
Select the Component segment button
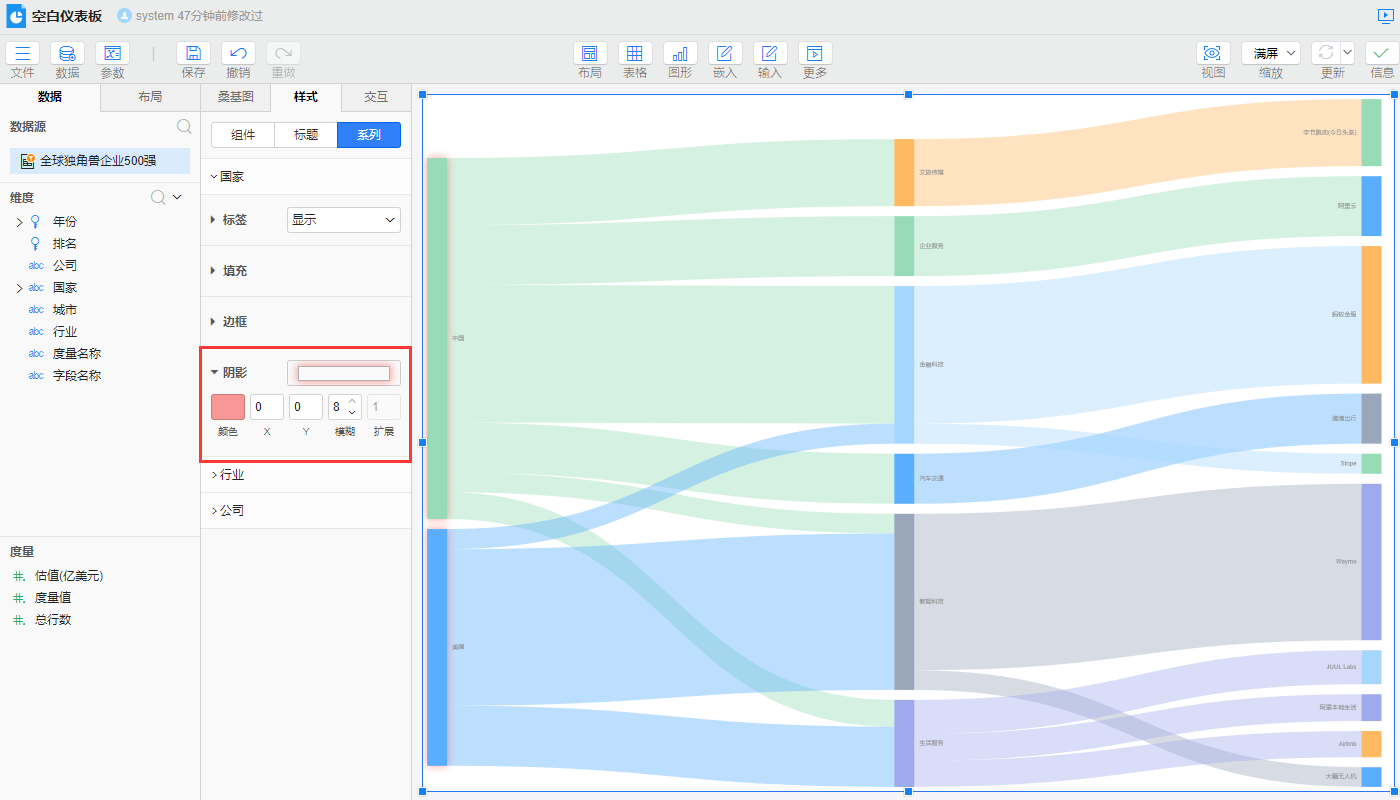pyautogui.click(x=243, y=135)
